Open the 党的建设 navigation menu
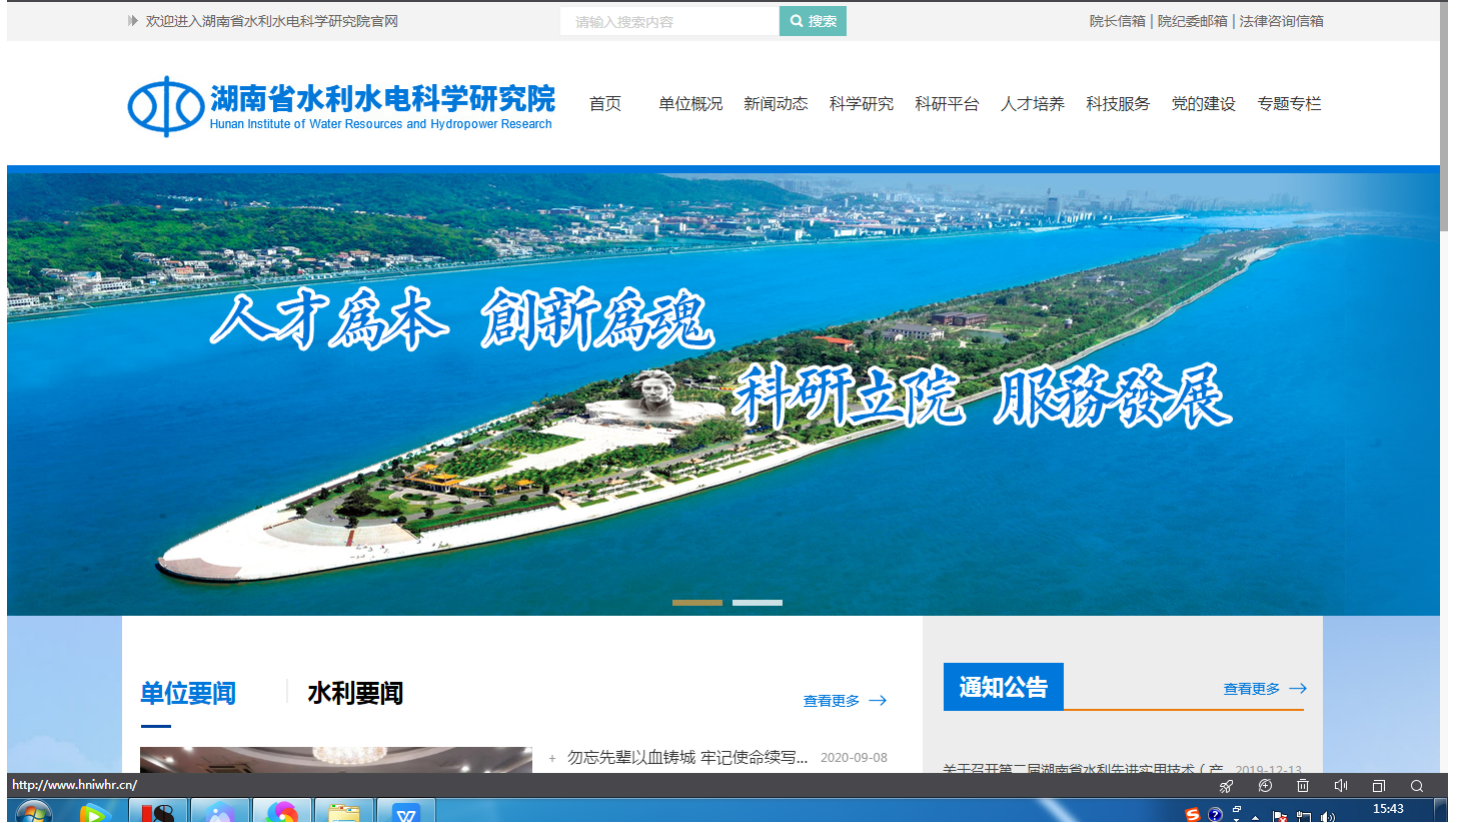The image size is (1460, 823). [x=1203, y=104]
